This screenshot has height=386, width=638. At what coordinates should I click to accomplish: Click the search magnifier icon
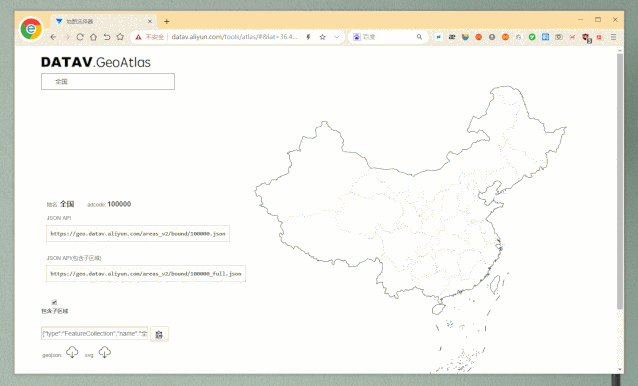pos(420,37)
